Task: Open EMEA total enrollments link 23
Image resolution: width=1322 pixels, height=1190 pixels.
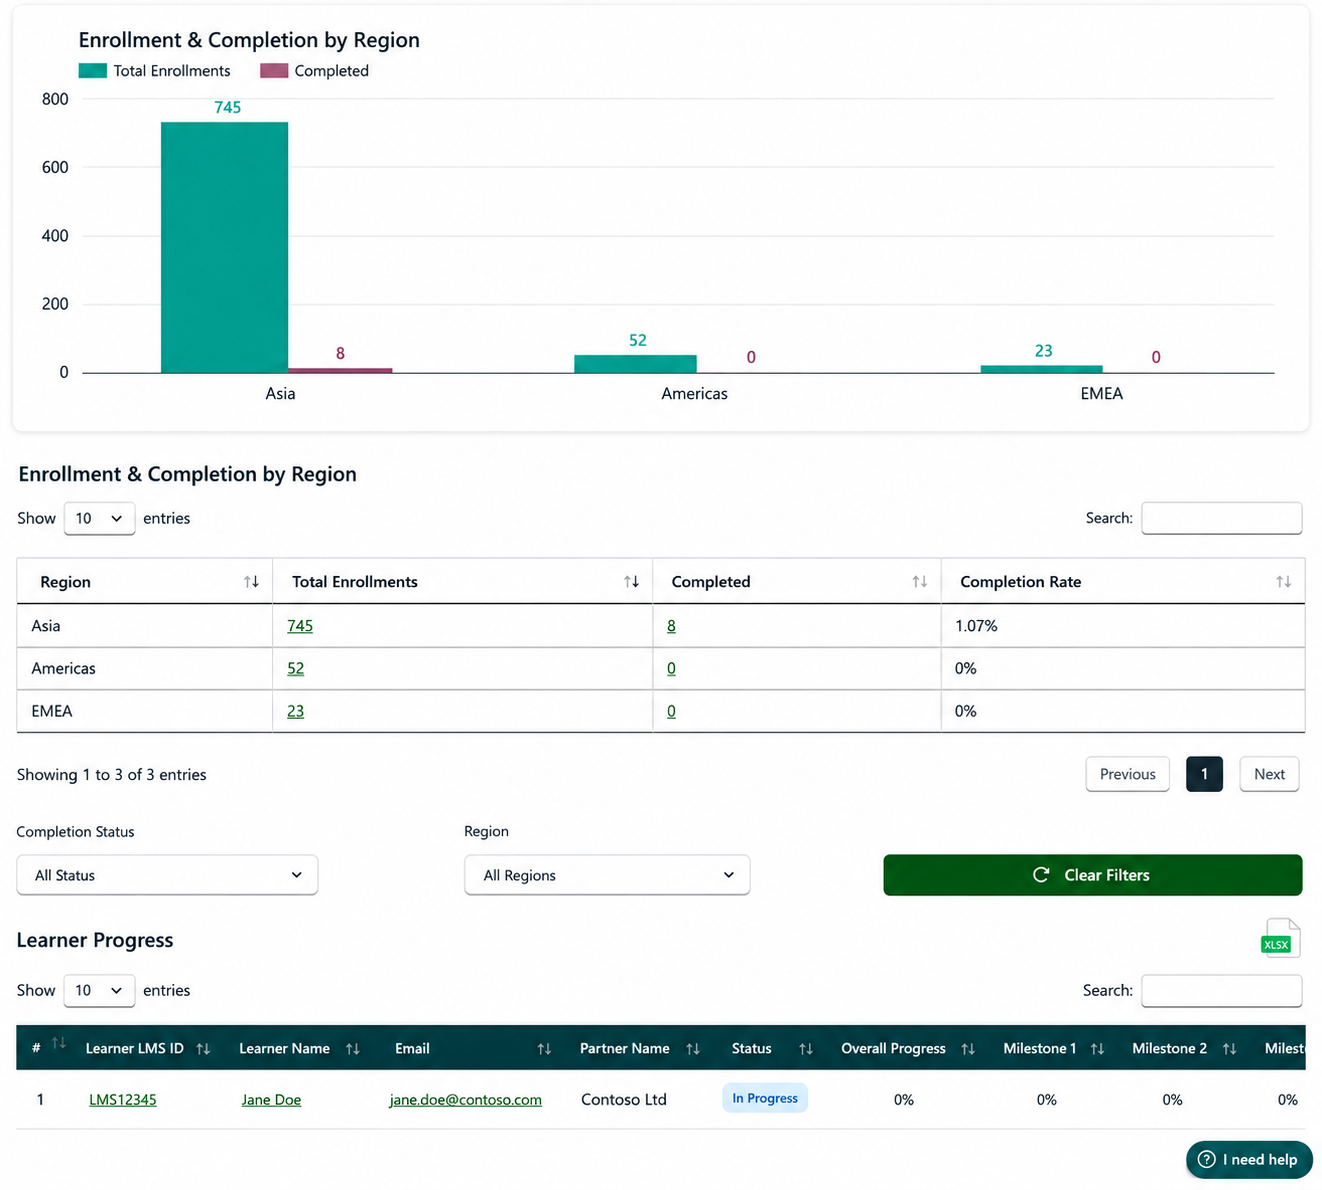Action: (x=295, y=711)
